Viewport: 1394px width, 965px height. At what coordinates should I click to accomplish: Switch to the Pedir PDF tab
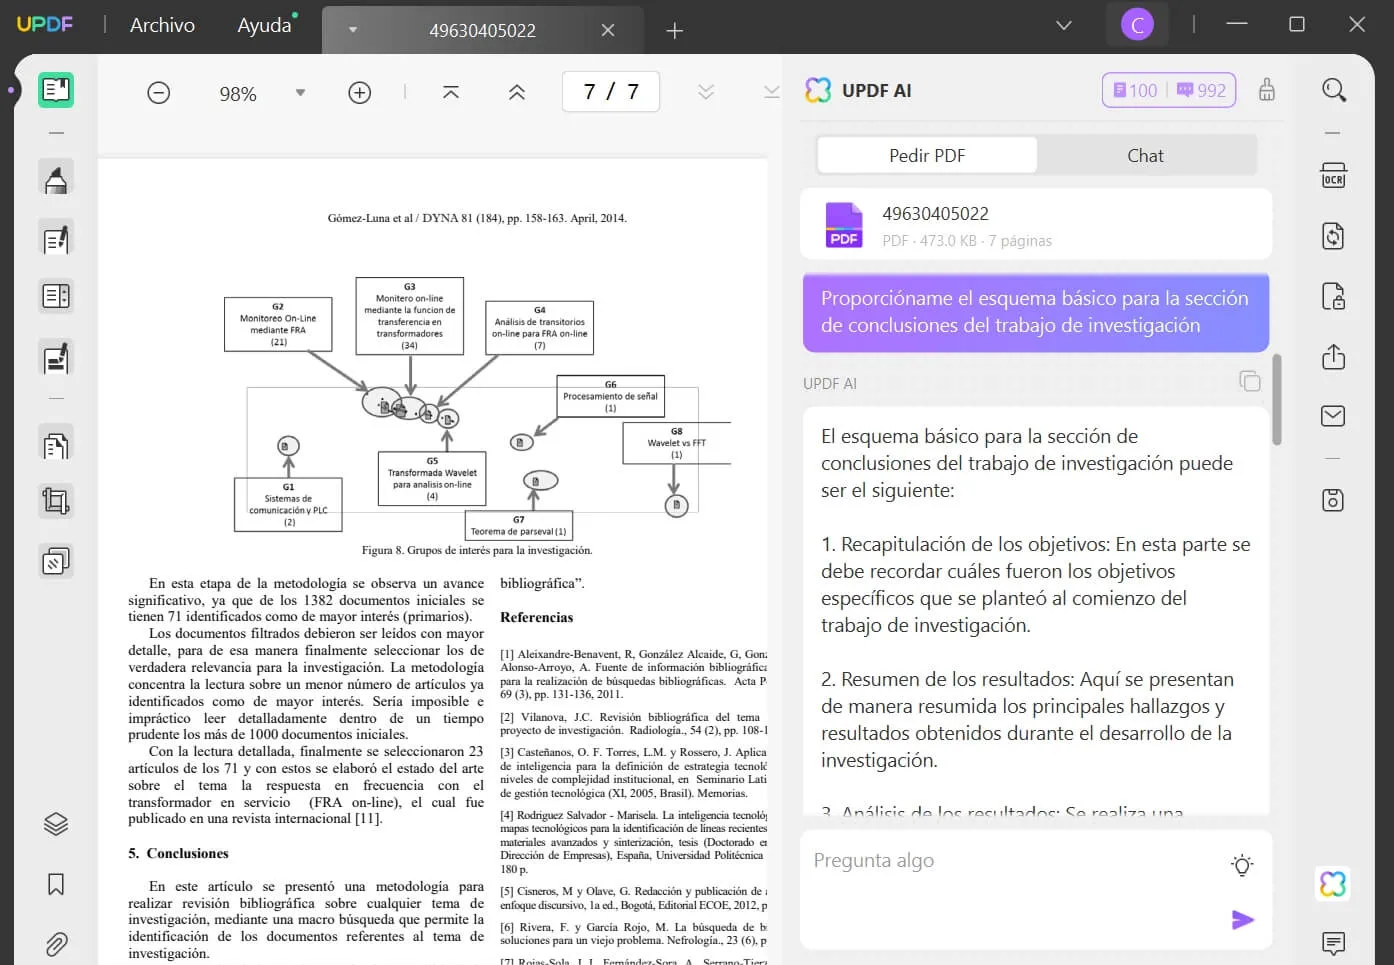[x=927, y=155]
